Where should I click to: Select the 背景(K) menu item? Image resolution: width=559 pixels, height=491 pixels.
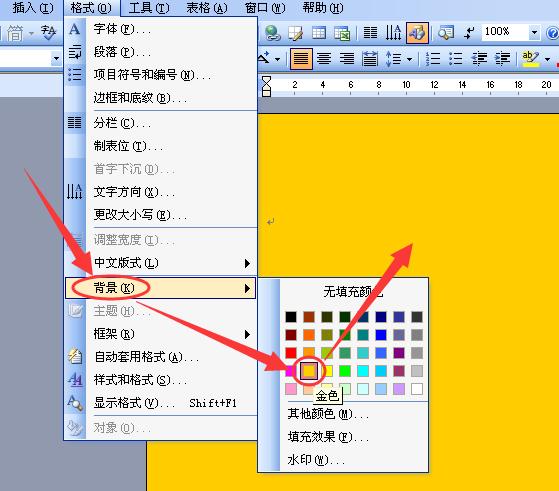coord(160,288)
